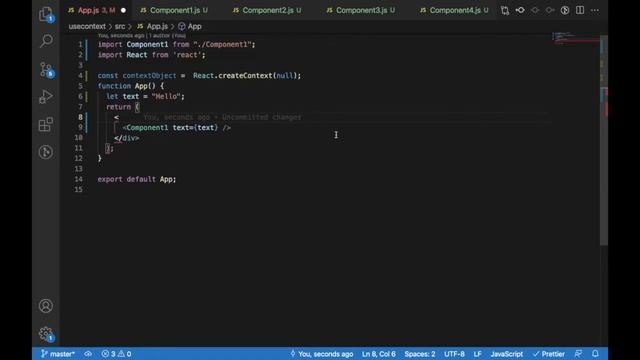Click src breadcrumb segment

coord(120,27)
